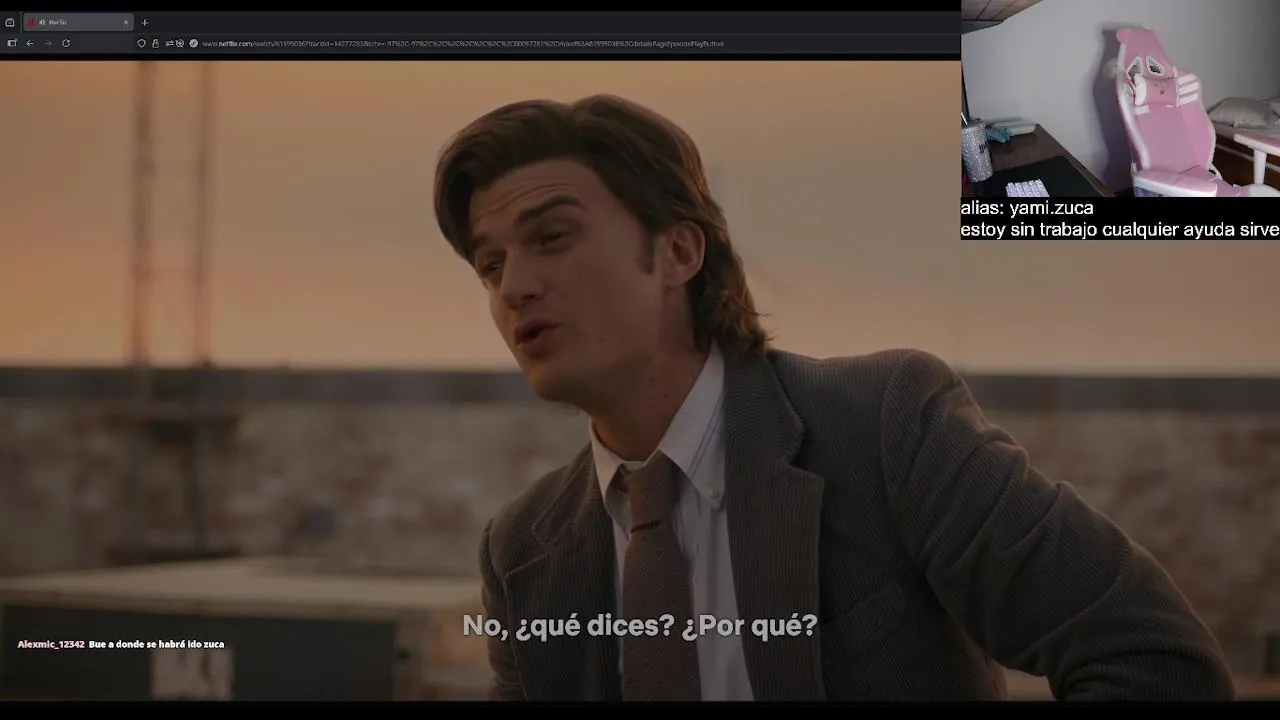Open the sidebar toggle icon
The height and width of the screenshot is (720, 1280).
coord(12,43)
